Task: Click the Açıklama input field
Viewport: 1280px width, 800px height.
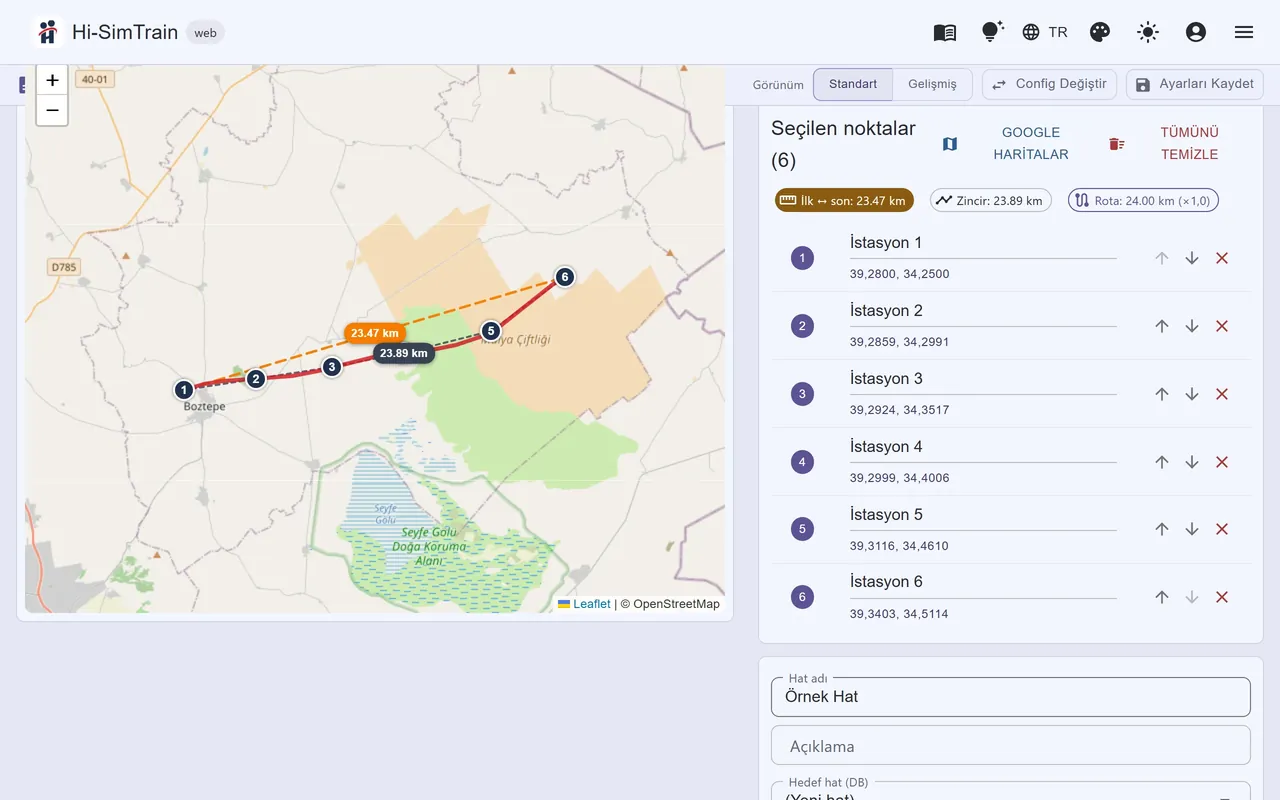Action: click(1011, 746)
